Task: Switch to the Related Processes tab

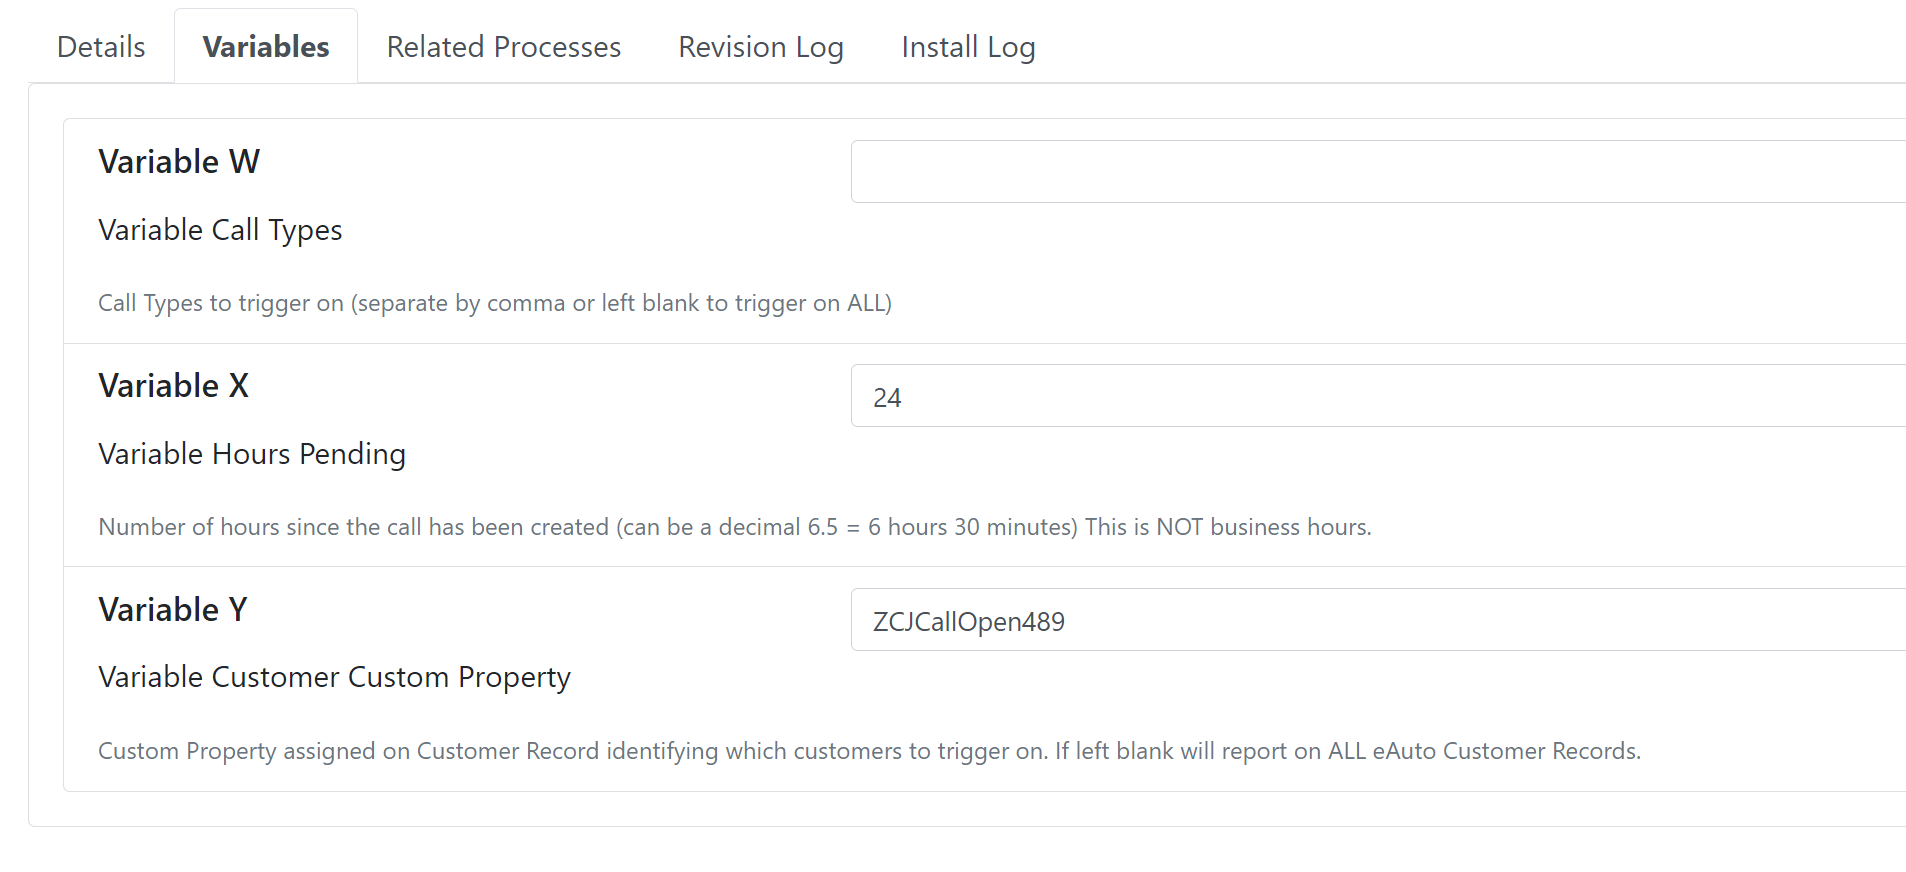Action: [x=504, y=47]
